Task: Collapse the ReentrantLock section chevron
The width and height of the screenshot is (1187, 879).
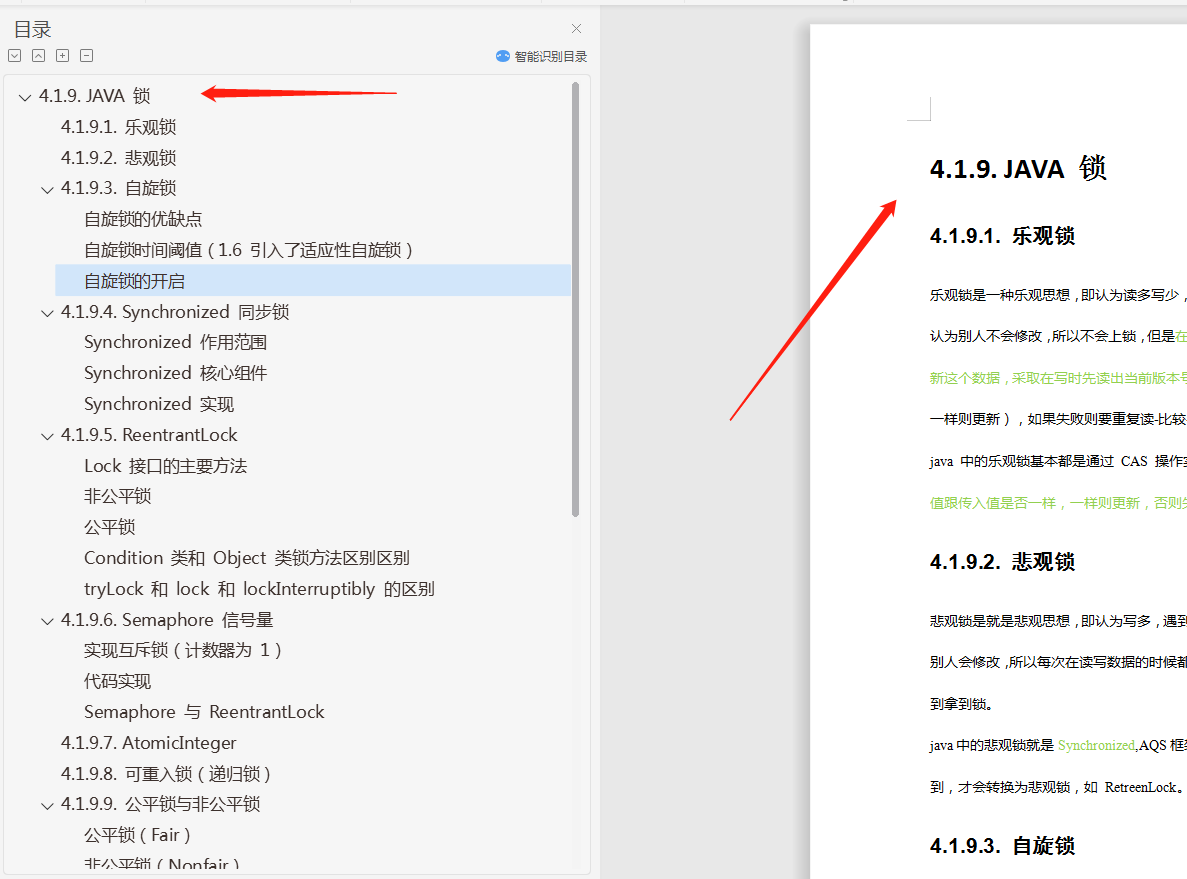Action: pyautogui.click(x=47, y=434)
